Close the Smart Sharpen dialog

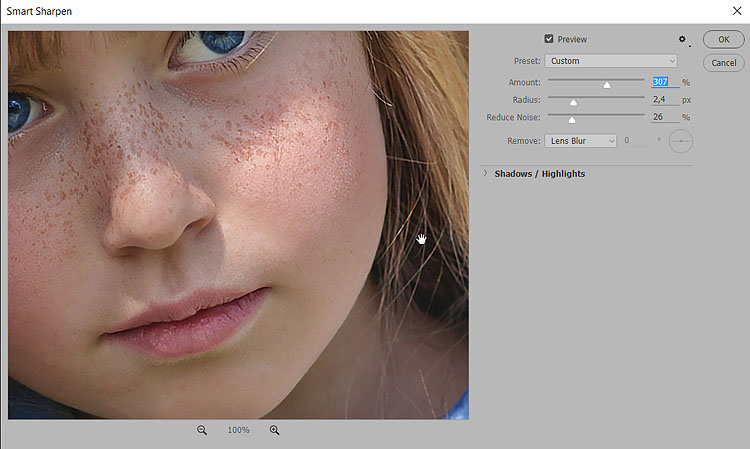tap(736, 11)
